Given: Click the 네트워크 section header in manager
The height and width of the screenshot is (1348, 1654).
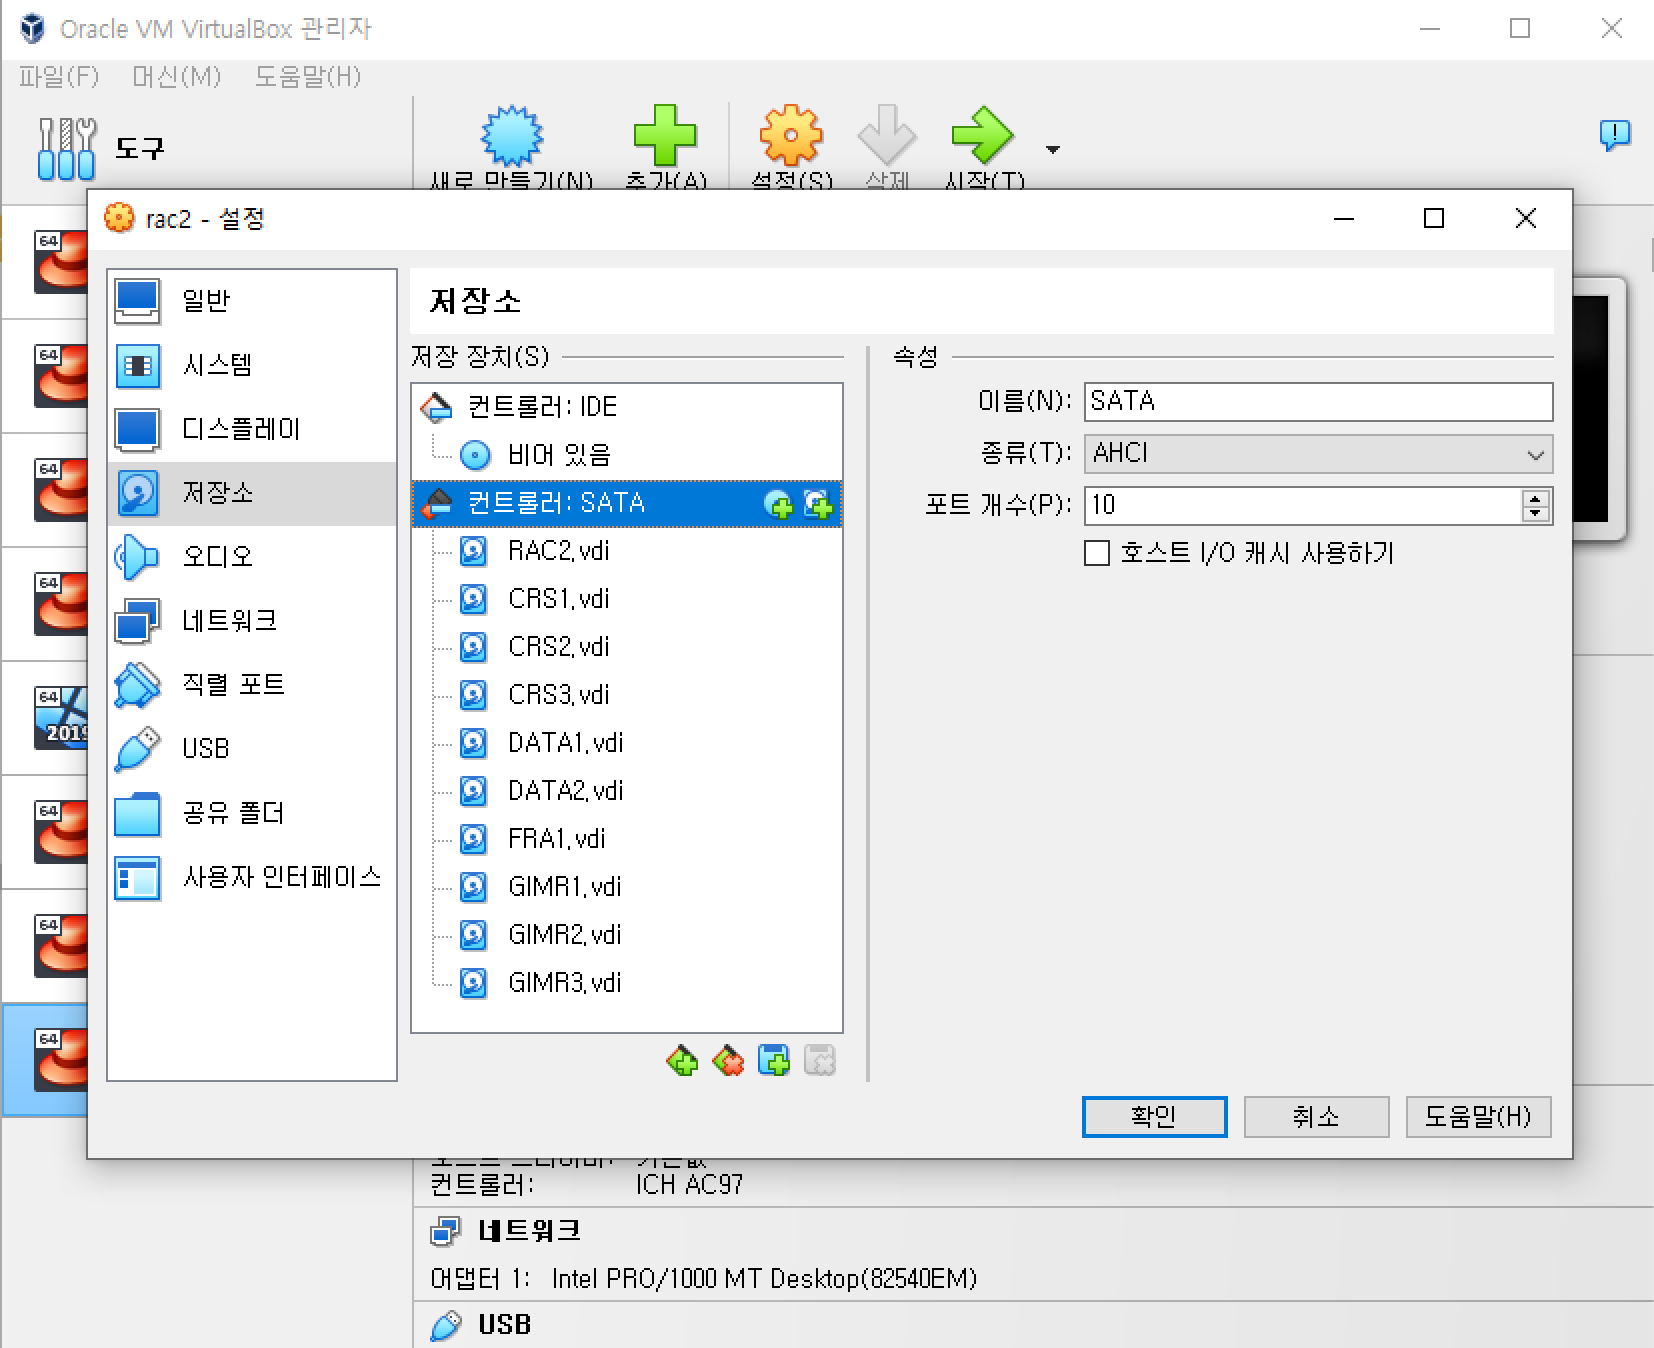Looking at the screenshot, I should [x=529, y=1231].
